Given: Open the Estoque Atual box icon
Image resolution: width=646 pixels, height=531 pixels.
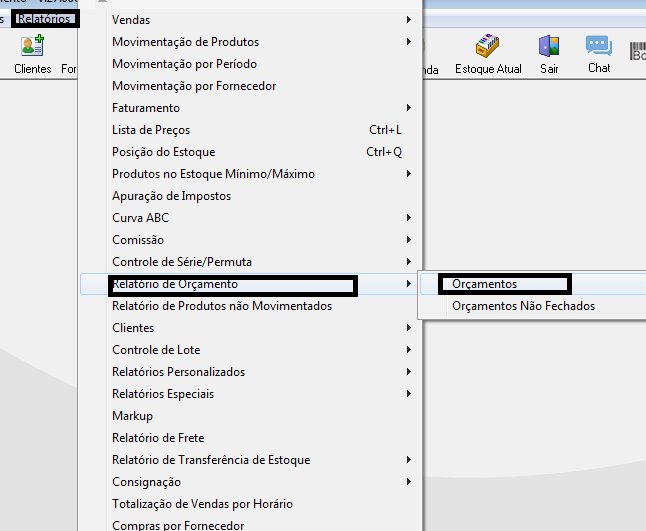Looking at the screenshot, I should (x=487, y=46).
